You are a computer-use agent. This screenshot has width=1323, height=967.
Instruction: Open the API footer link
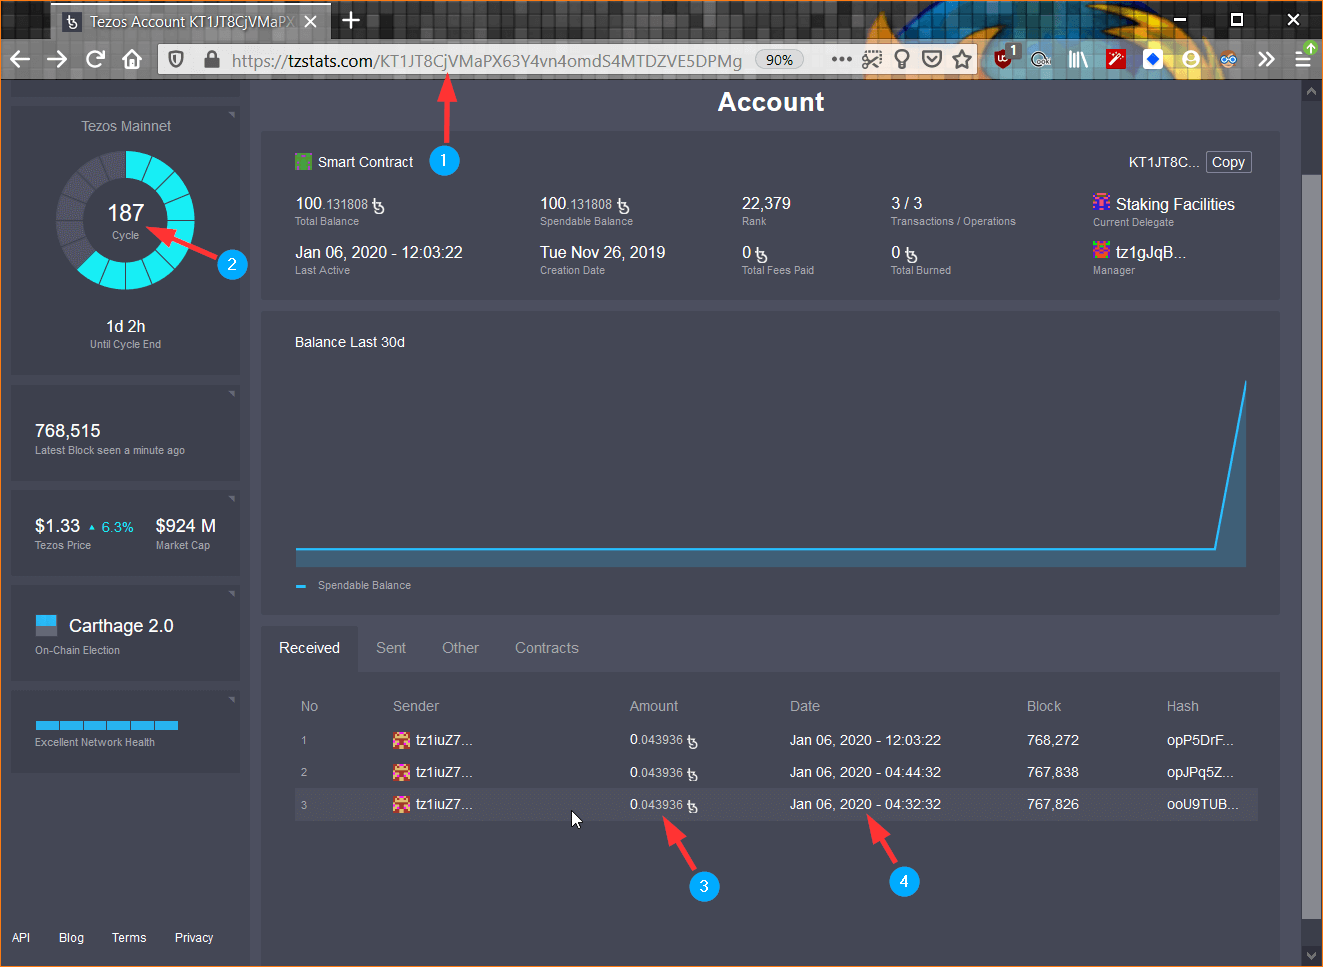coord(21,938)
